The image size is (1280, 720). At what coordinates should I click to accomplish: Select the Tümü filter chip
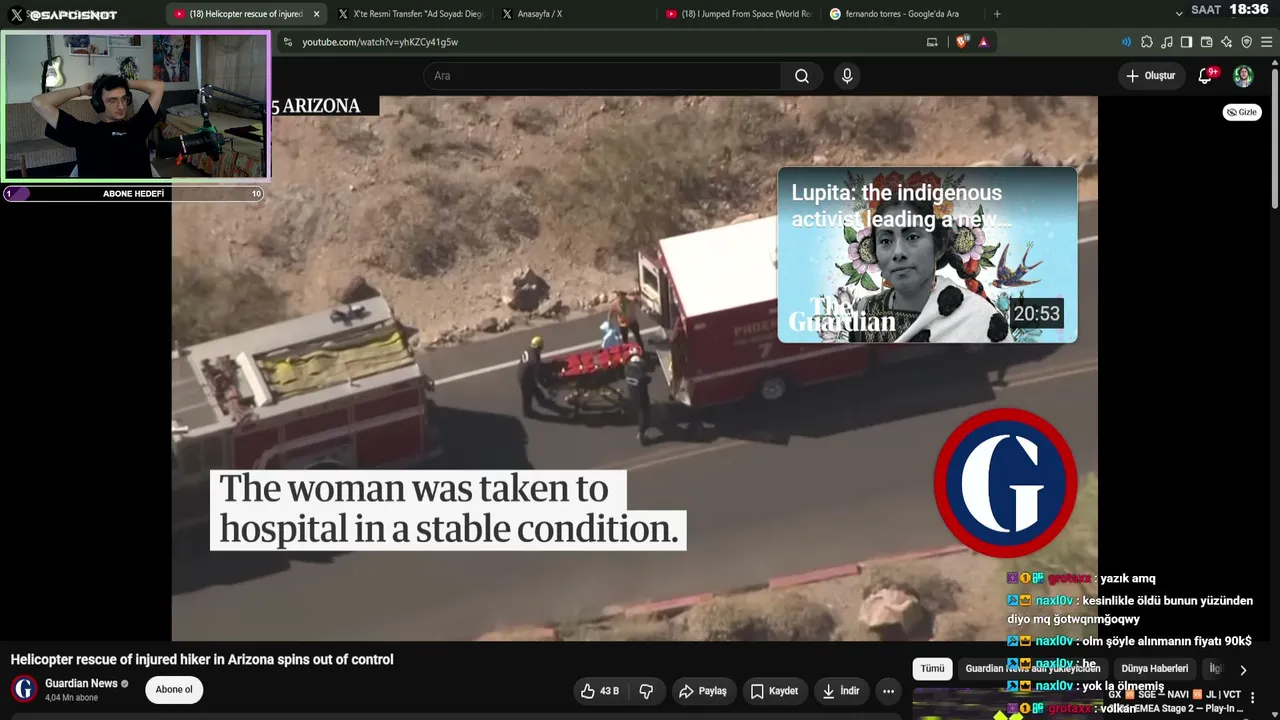pyautogui.click(x=932, y=669)
